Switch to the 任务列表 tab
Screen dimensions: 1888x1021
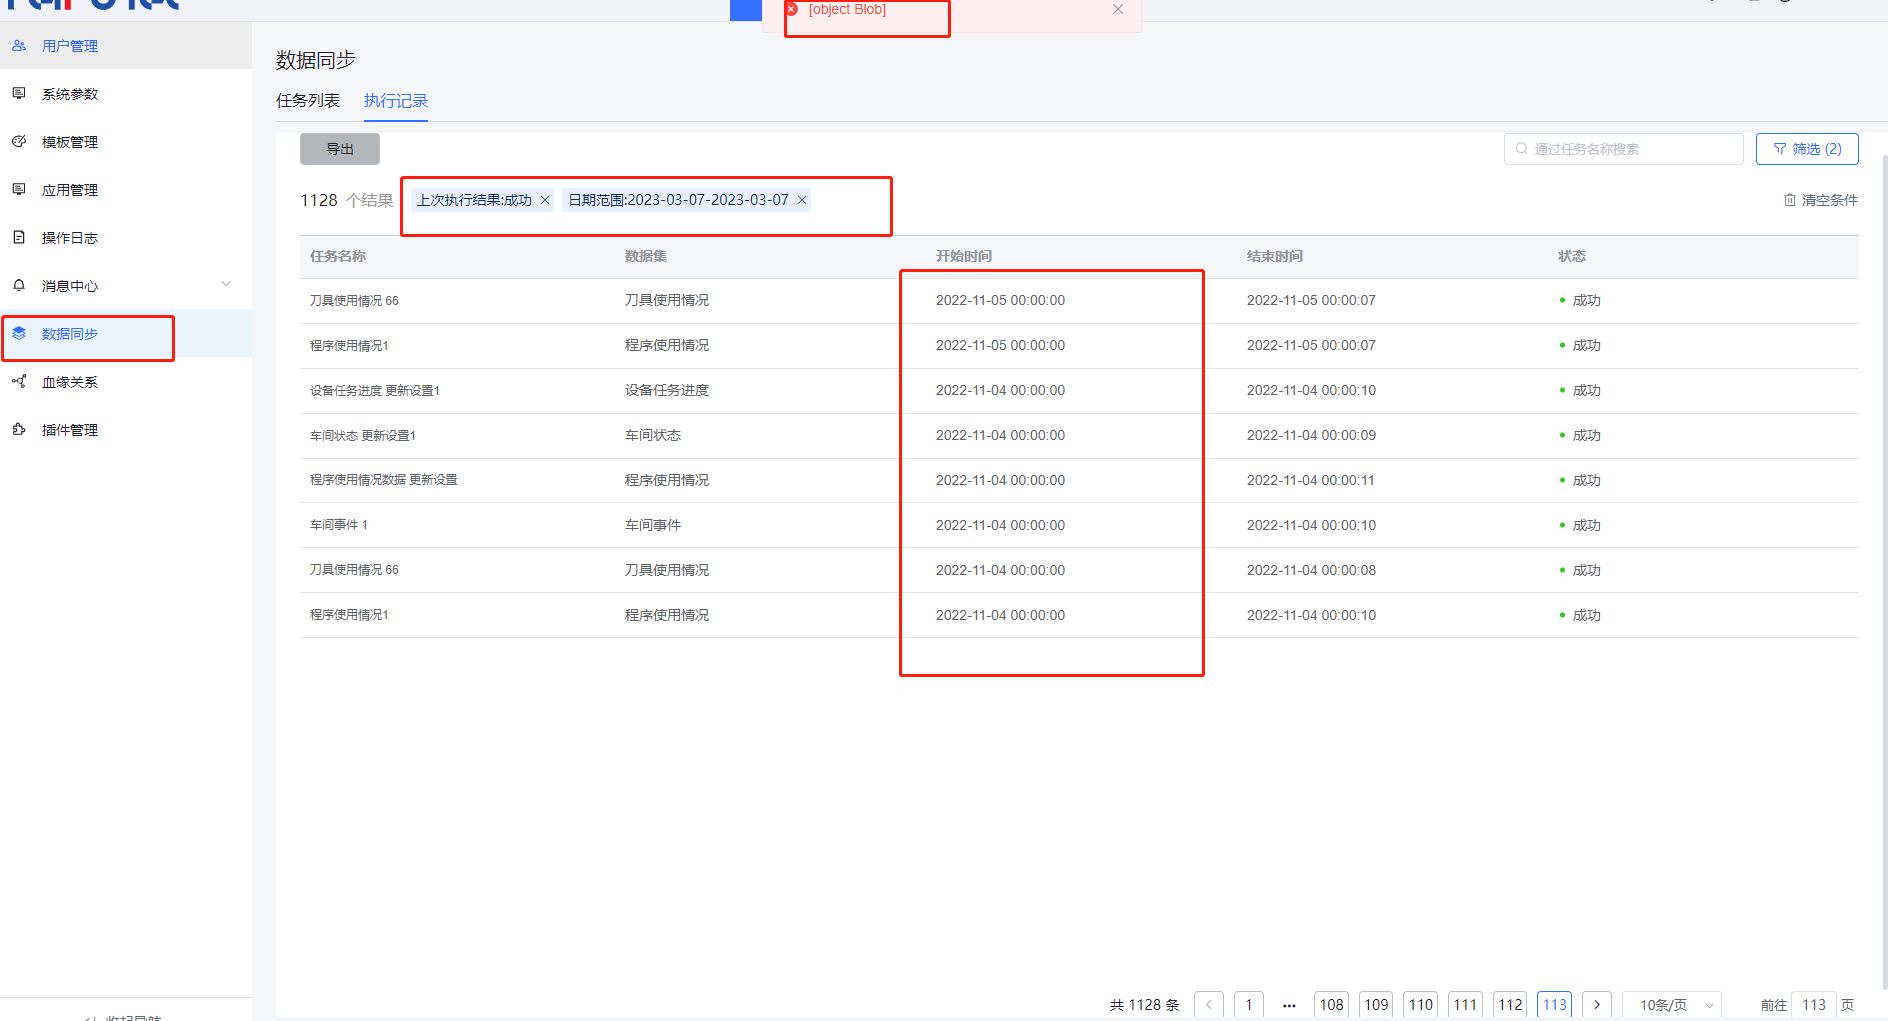tap(308, 101)
